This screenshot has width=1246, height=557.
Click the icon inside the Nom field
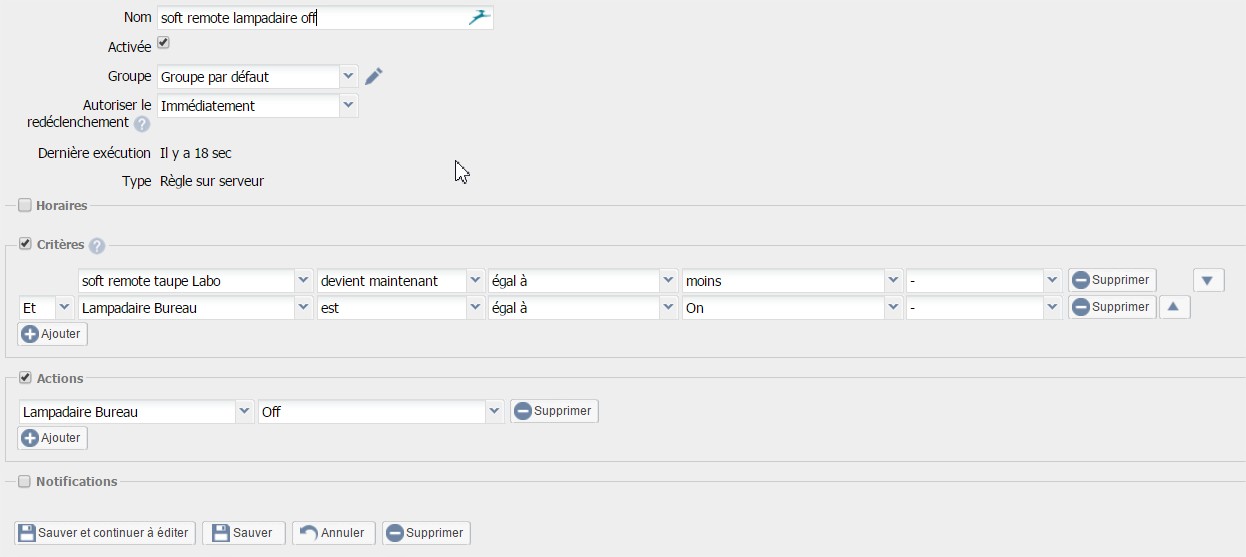click(x=480, y=17)
